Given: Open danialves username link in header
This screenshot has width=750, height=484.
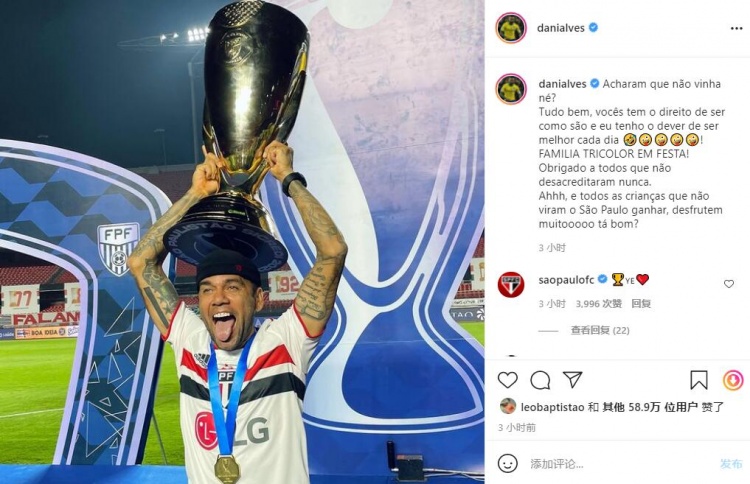Looking at the screenshot, I should tap(561, 28).
